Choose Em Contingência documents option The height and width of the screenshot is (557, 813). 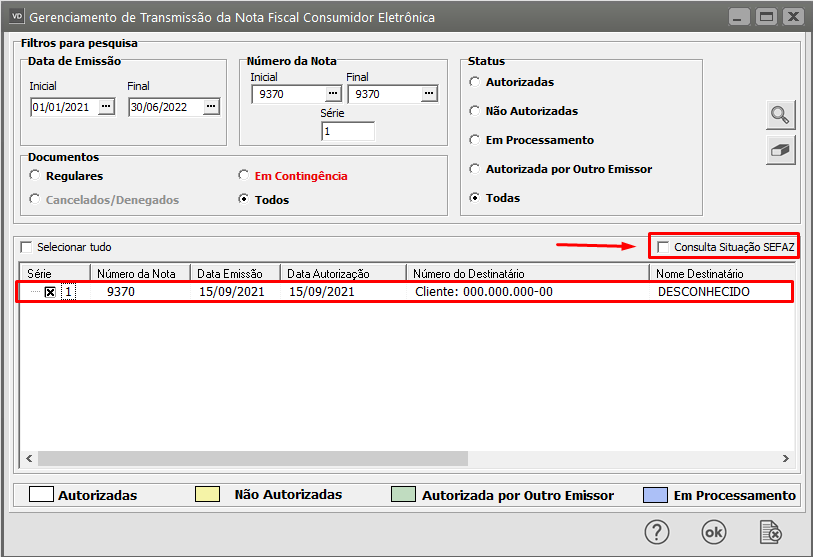coord(244,175)
